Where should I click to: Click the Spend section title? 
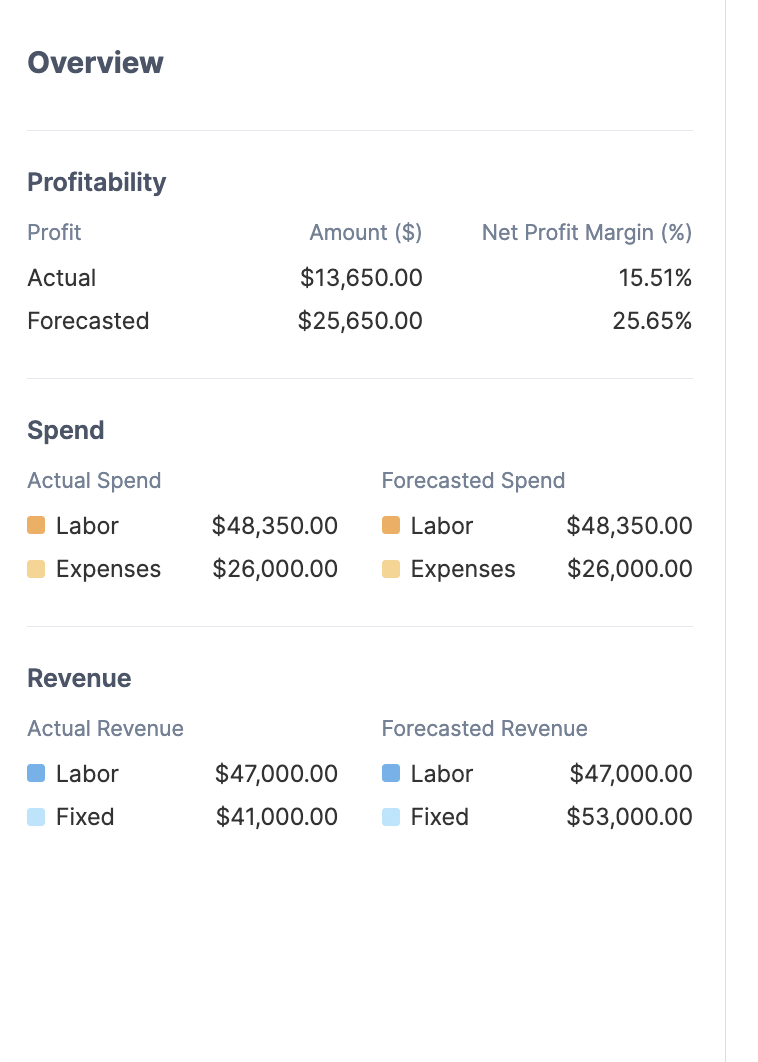[65, 430]
